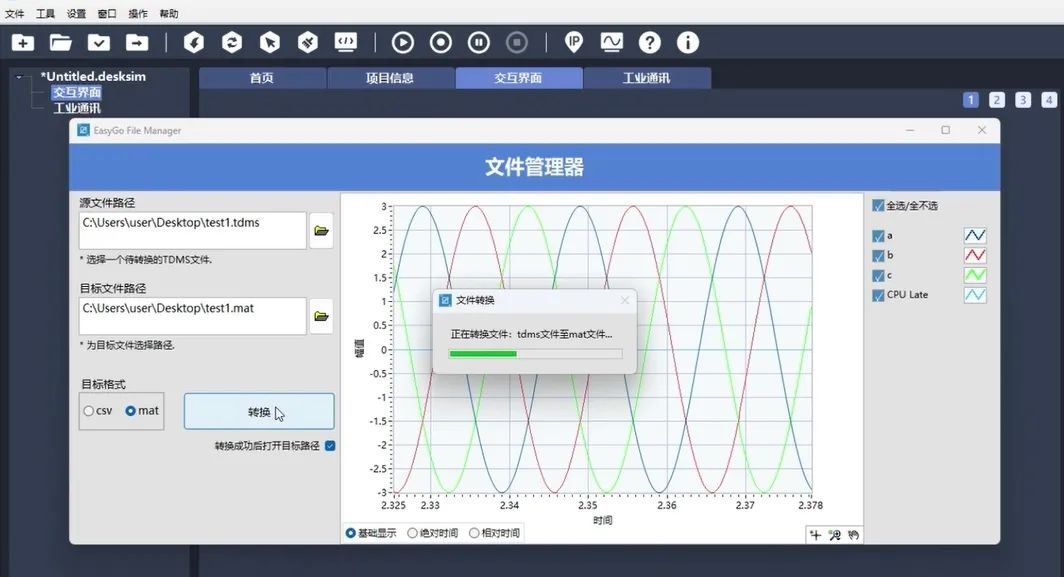Image resolution: width=1064 pixels, height=577 pixels.
Task: Switch to the 首页 tab
Action: pyautogui.click(x=262, y=78)
